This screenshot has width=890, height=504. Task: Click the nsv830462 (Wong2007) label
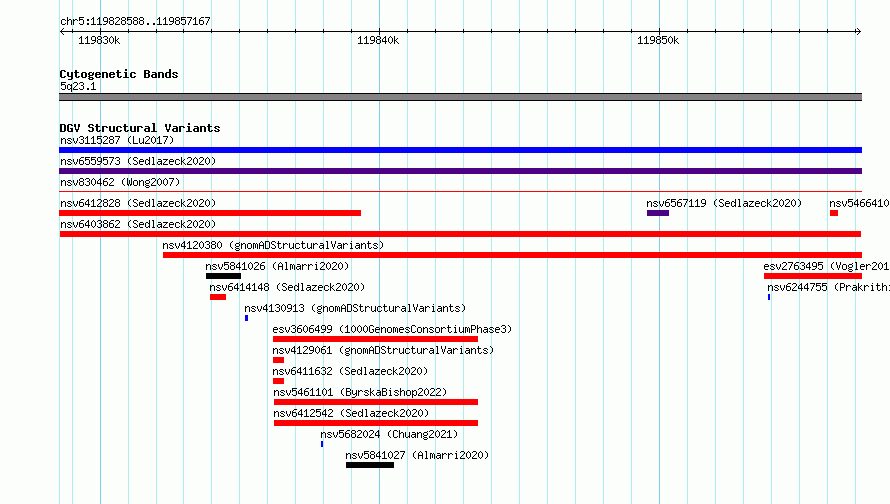click(120, 182)
